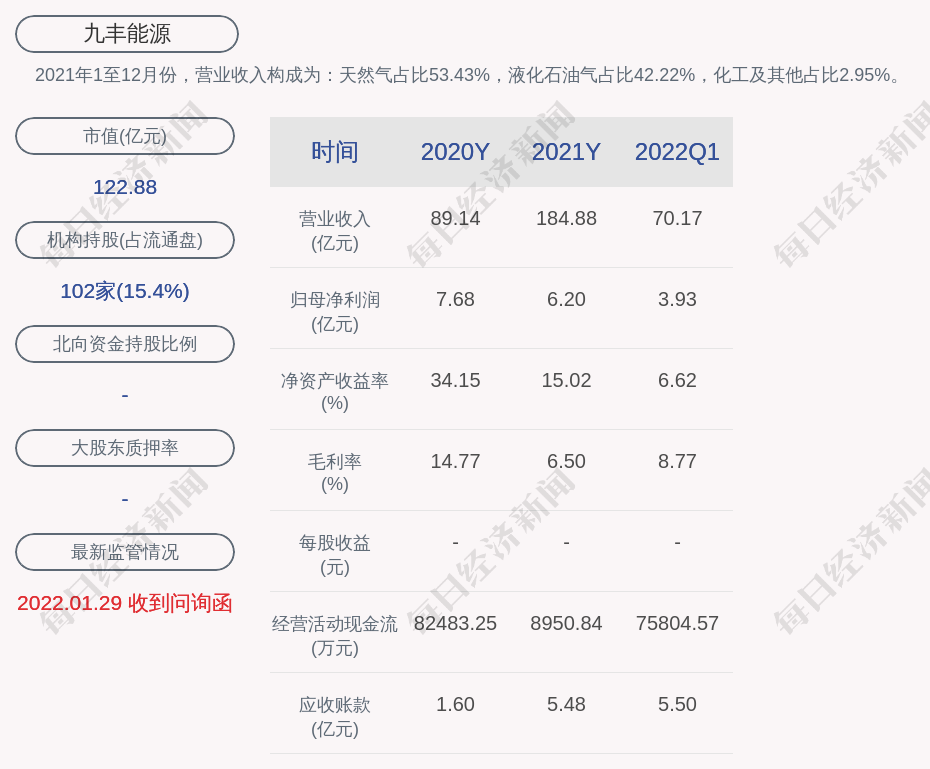The image size is (930, 769).
Task: Click the 184.88 revenue value for 2021Y
Action: [x=566, y=218]
